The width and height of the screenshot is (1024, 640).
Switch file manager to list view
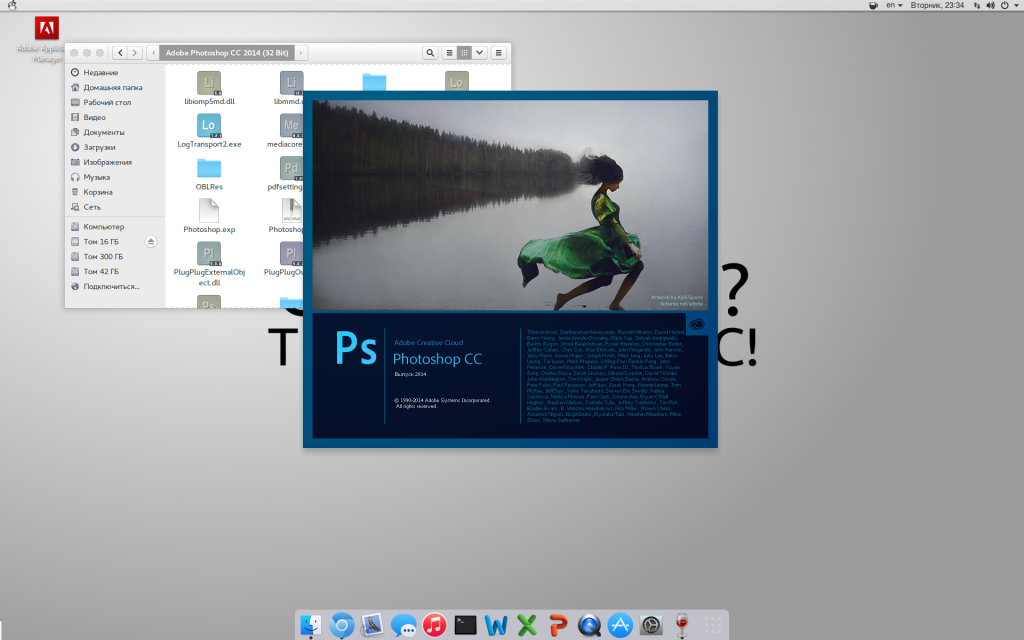(x=449, y=53)
